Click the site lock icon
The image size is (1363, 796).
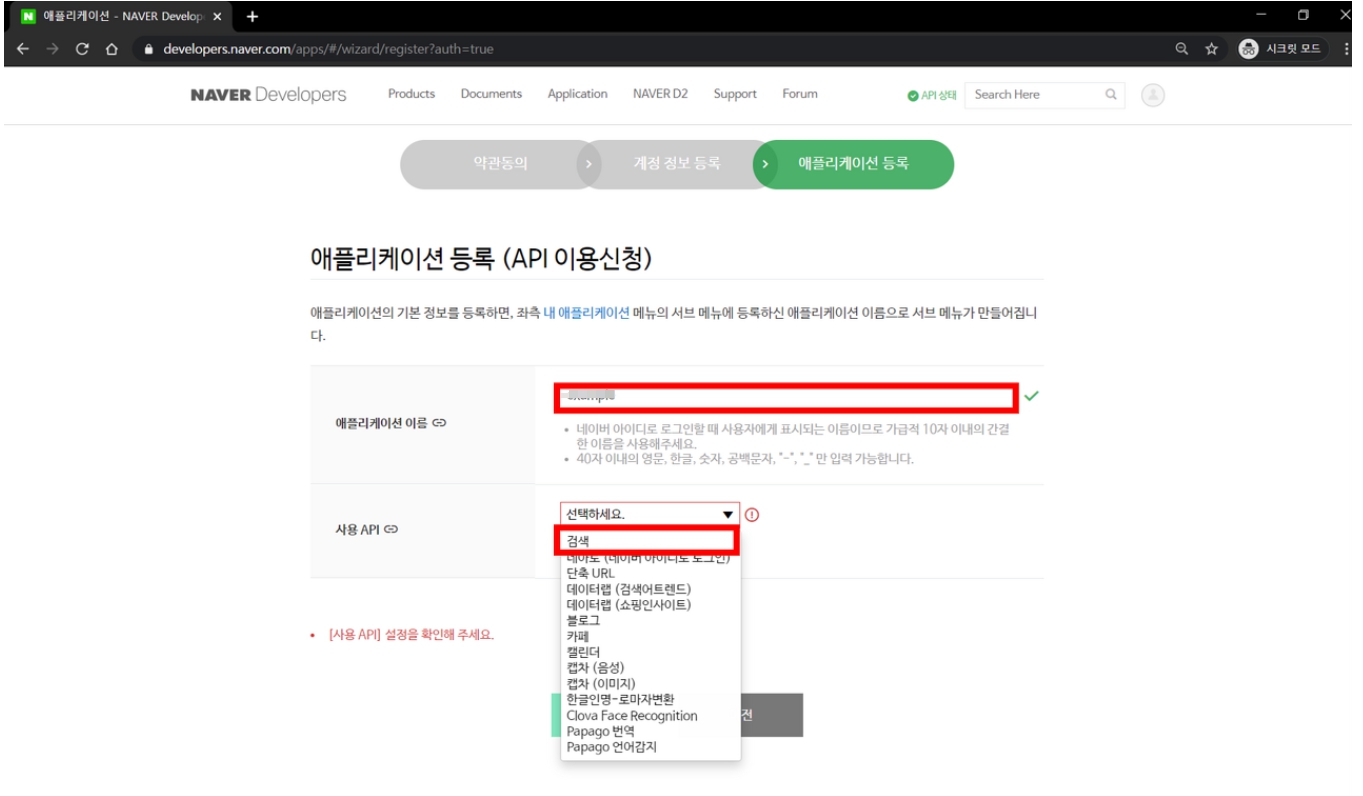[148, 49]
